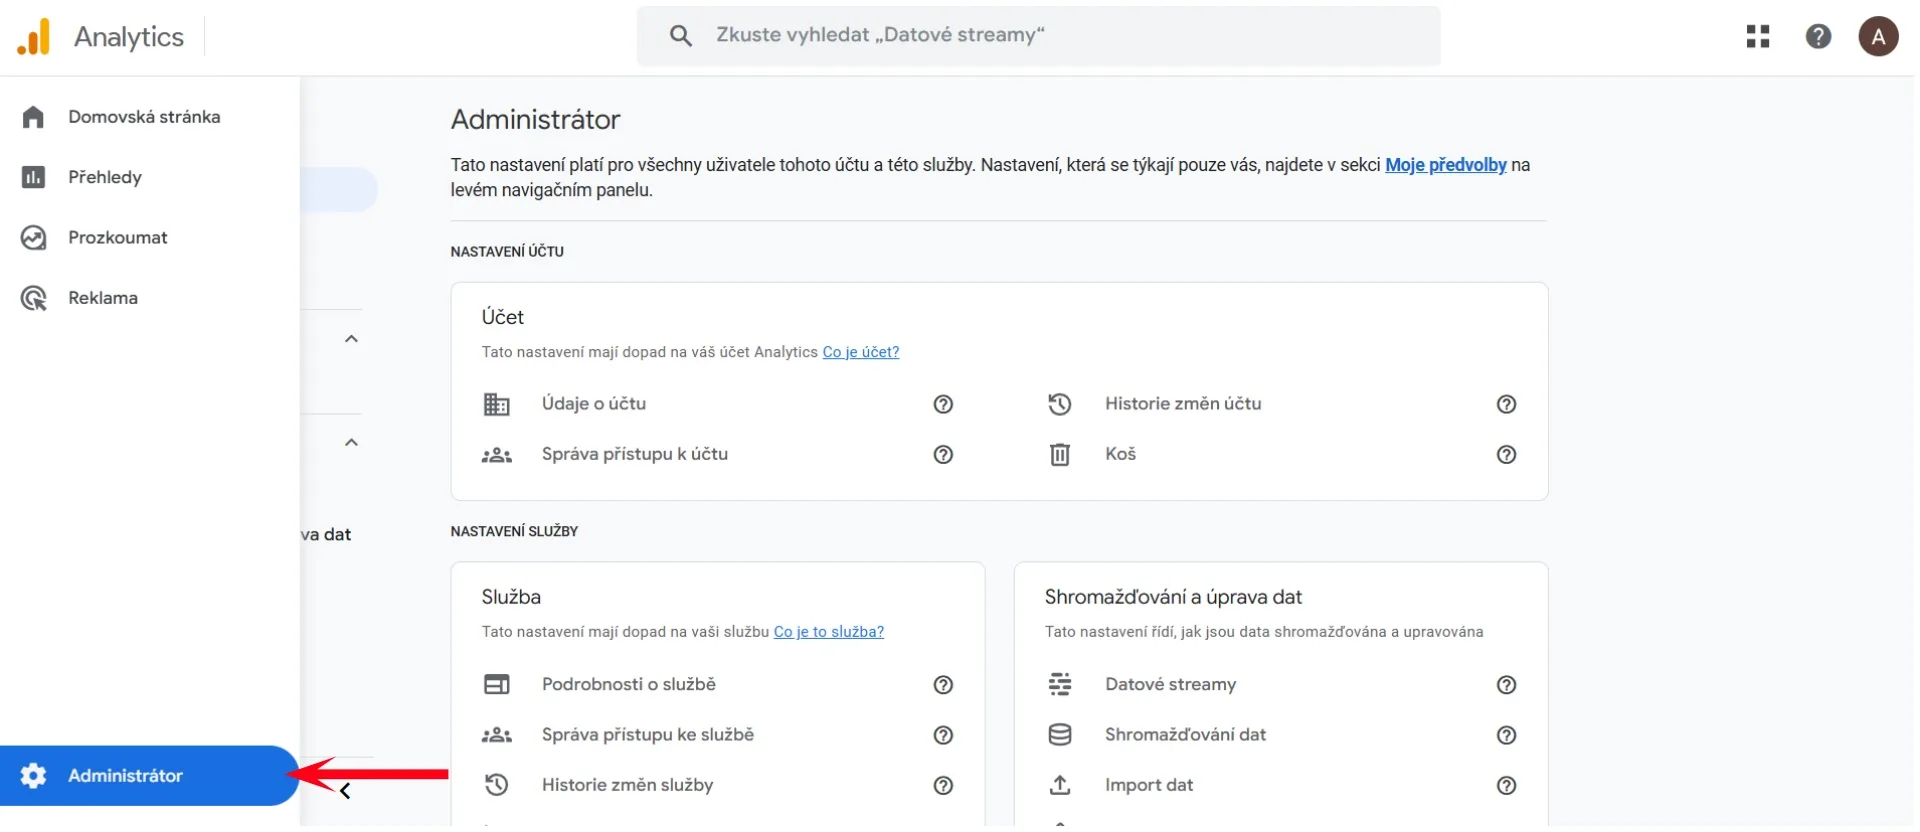Click the help icon beside Správa přístupu ke službě

[943, 735]
